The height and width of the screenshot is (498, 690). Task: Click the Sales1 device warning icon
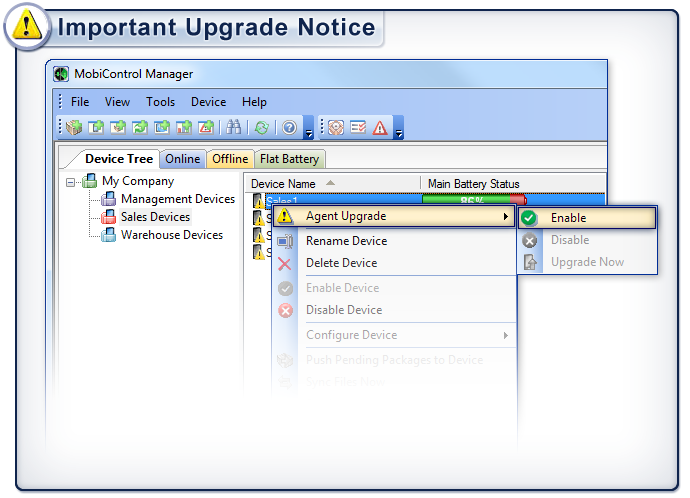click(x=258, y=200)
